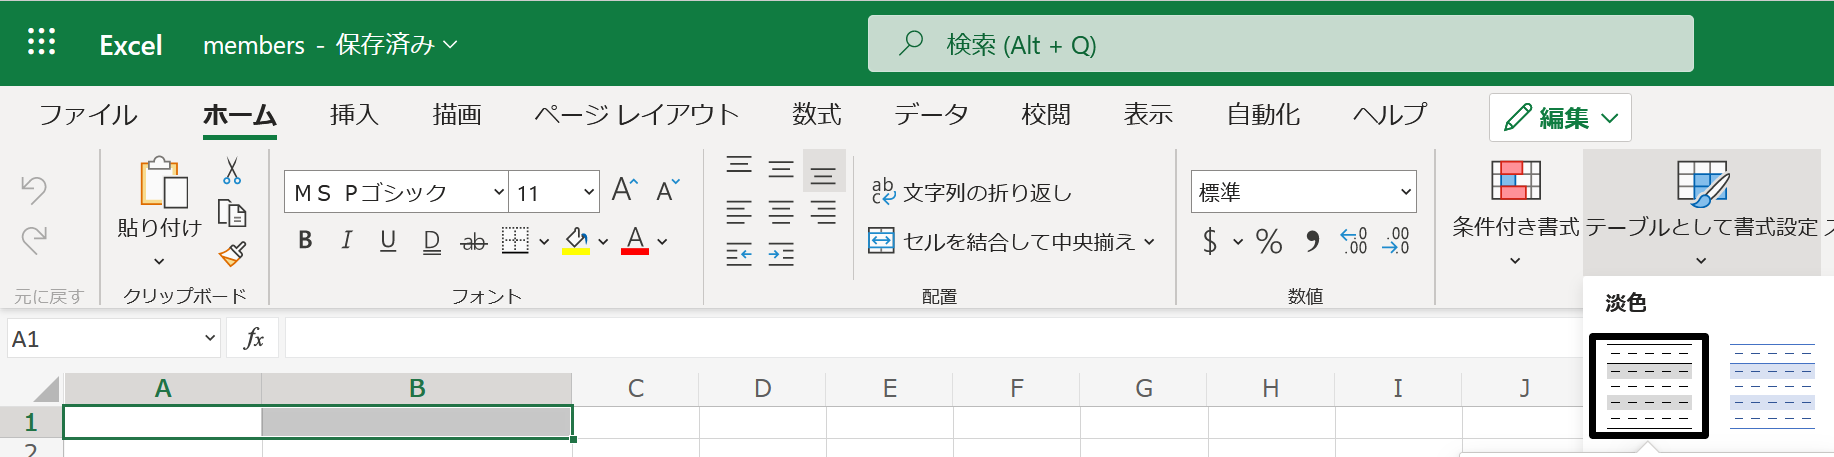
Task: Click the percent style icon
Action: [x=1268, y=241]
